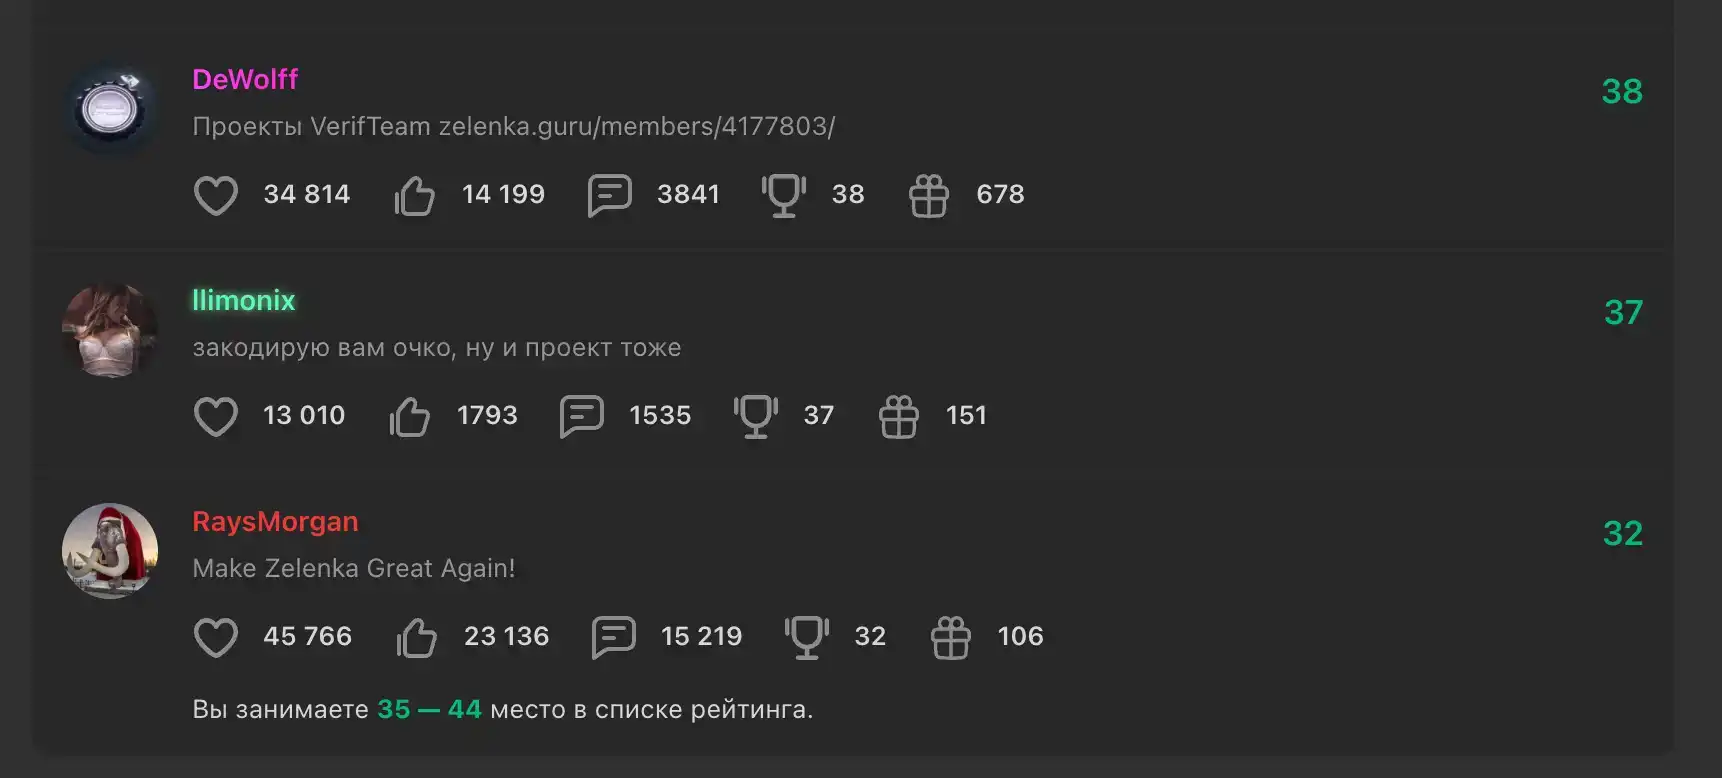The image size is (1722, 778).
Task: Click the heart icon next to 45 766
Action: pyautogui.click(x=216, y=637)
